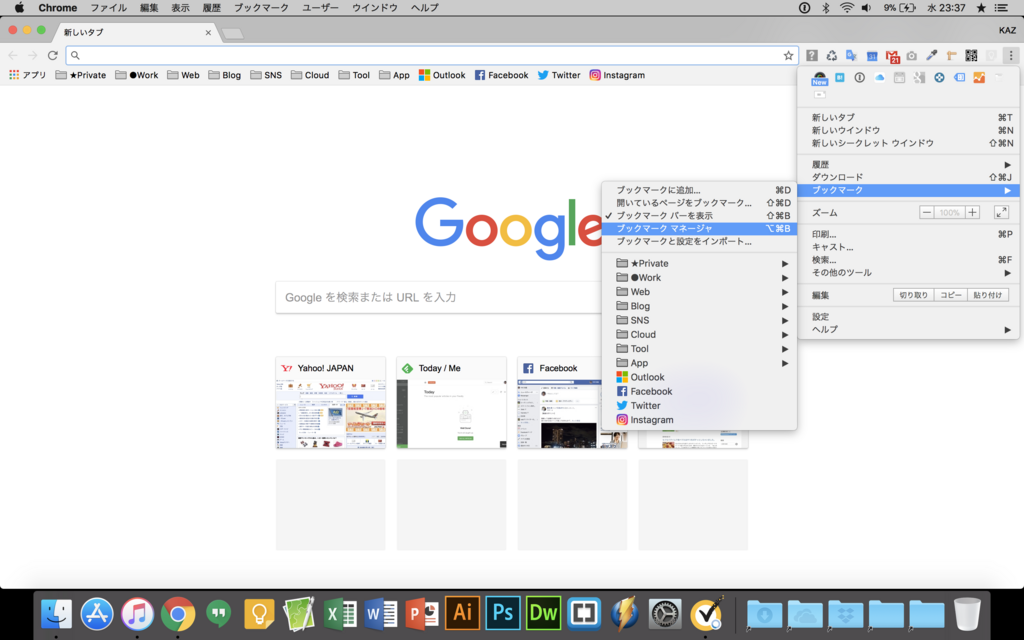The width and height of the screenshot is (1024, 640).
Task: Click the Hatena bookmark B! icon in menu
Action: [840, 78]
